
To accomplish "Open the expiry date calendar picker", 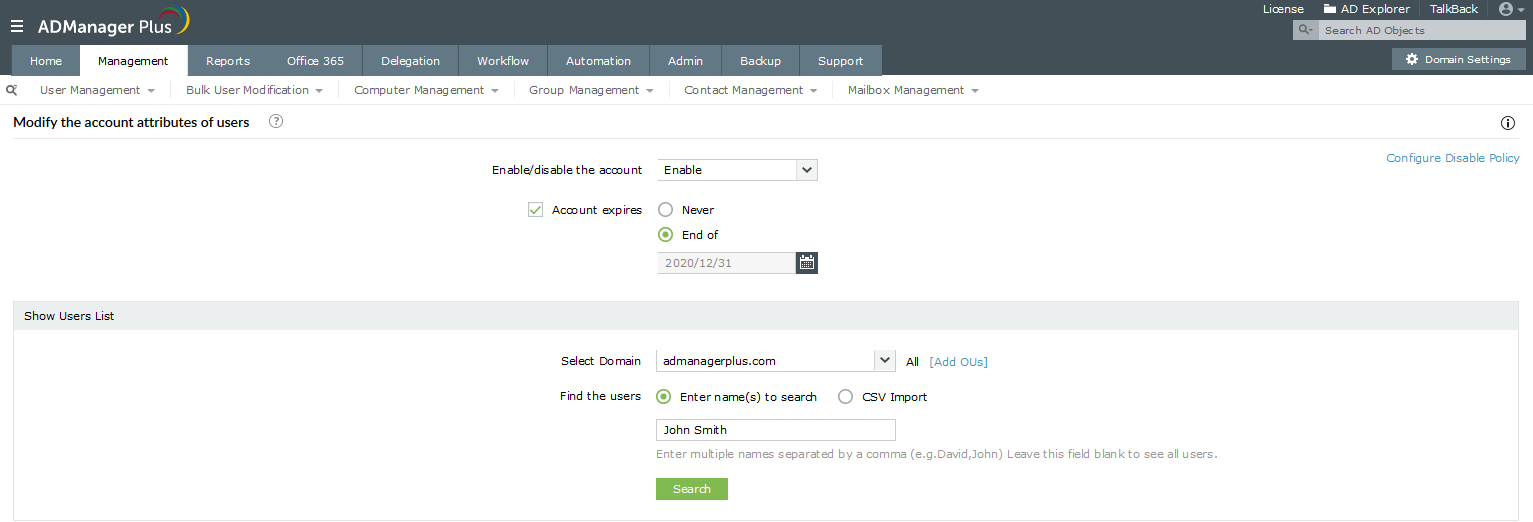I will pyautogui.click(x=807, y=263).
